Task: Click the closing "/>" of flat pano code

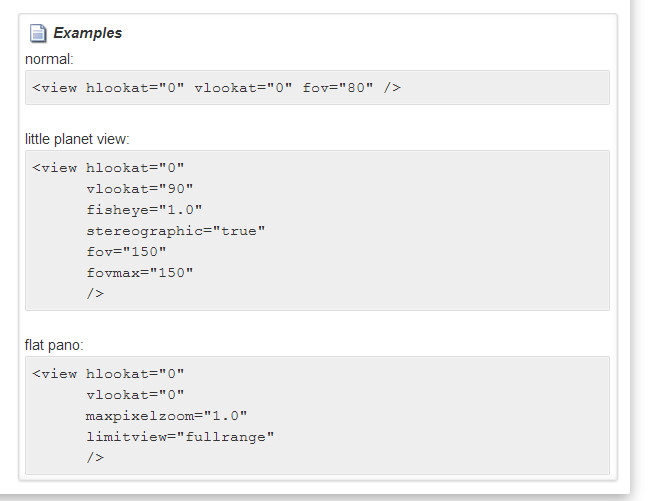Action: click(95, 458)
